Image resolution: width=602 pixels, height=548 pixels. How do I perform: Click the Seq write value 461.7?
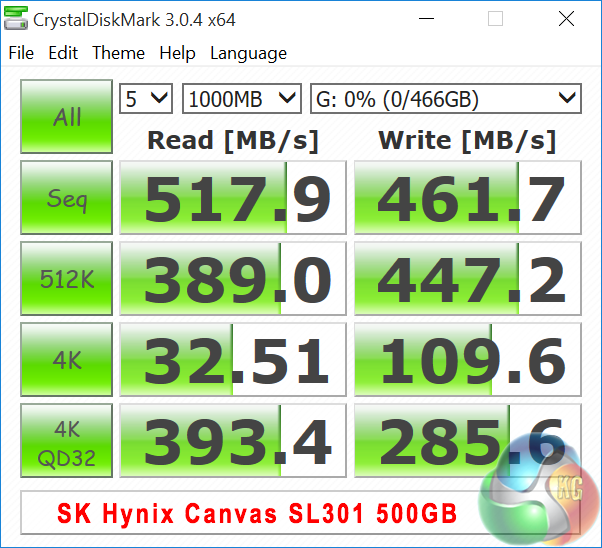468,197
